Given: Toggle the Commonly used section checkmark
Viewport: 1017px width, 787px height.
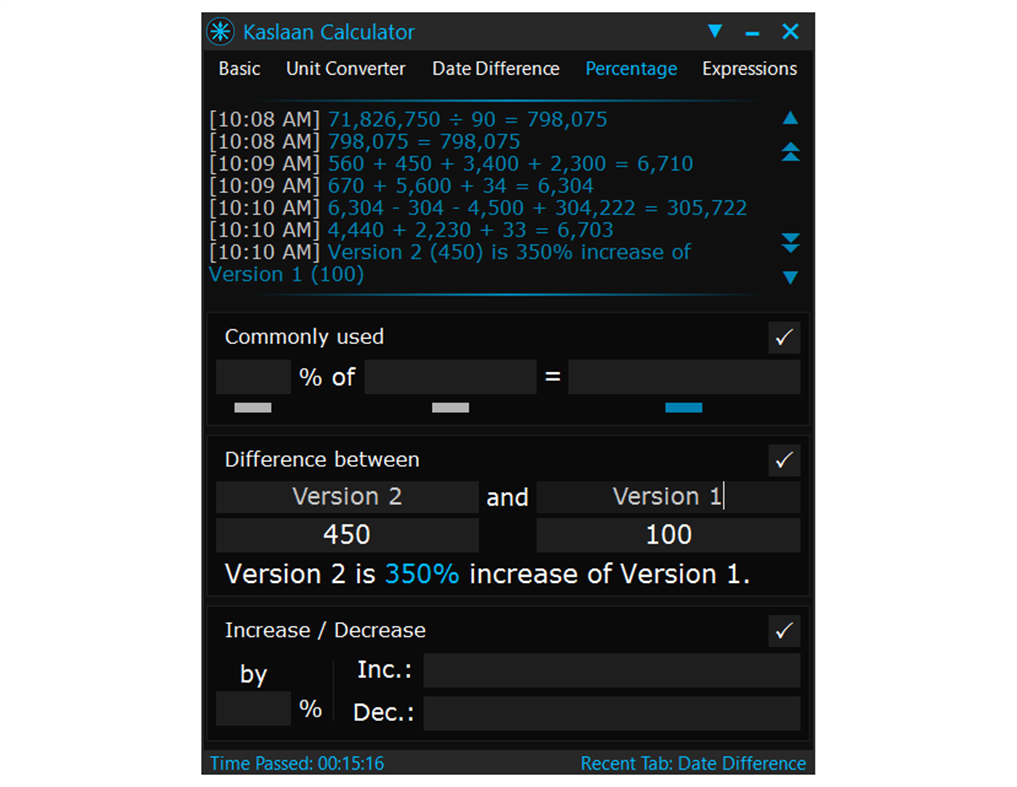Looking at the screenshot, I should tap(784, 338).
